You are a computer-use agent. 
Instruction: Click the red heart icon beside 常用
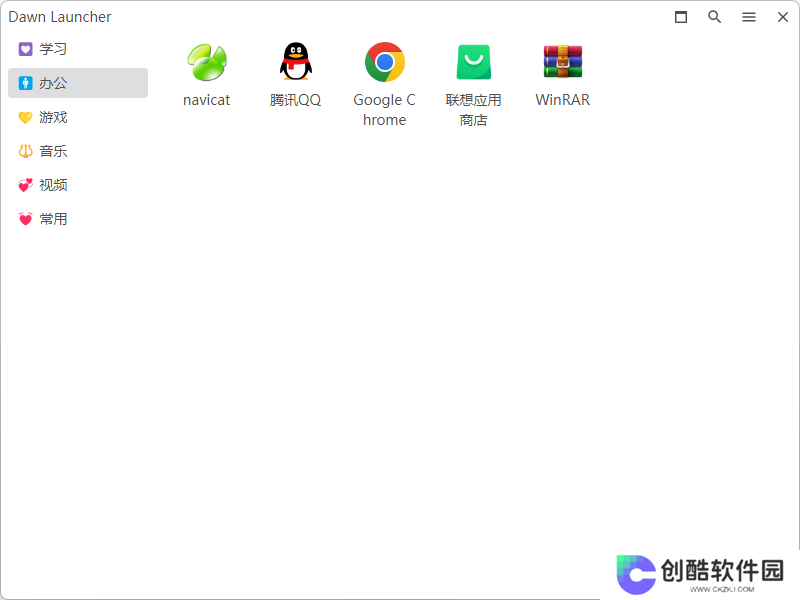pyautogui.click(x=26, y=219)
